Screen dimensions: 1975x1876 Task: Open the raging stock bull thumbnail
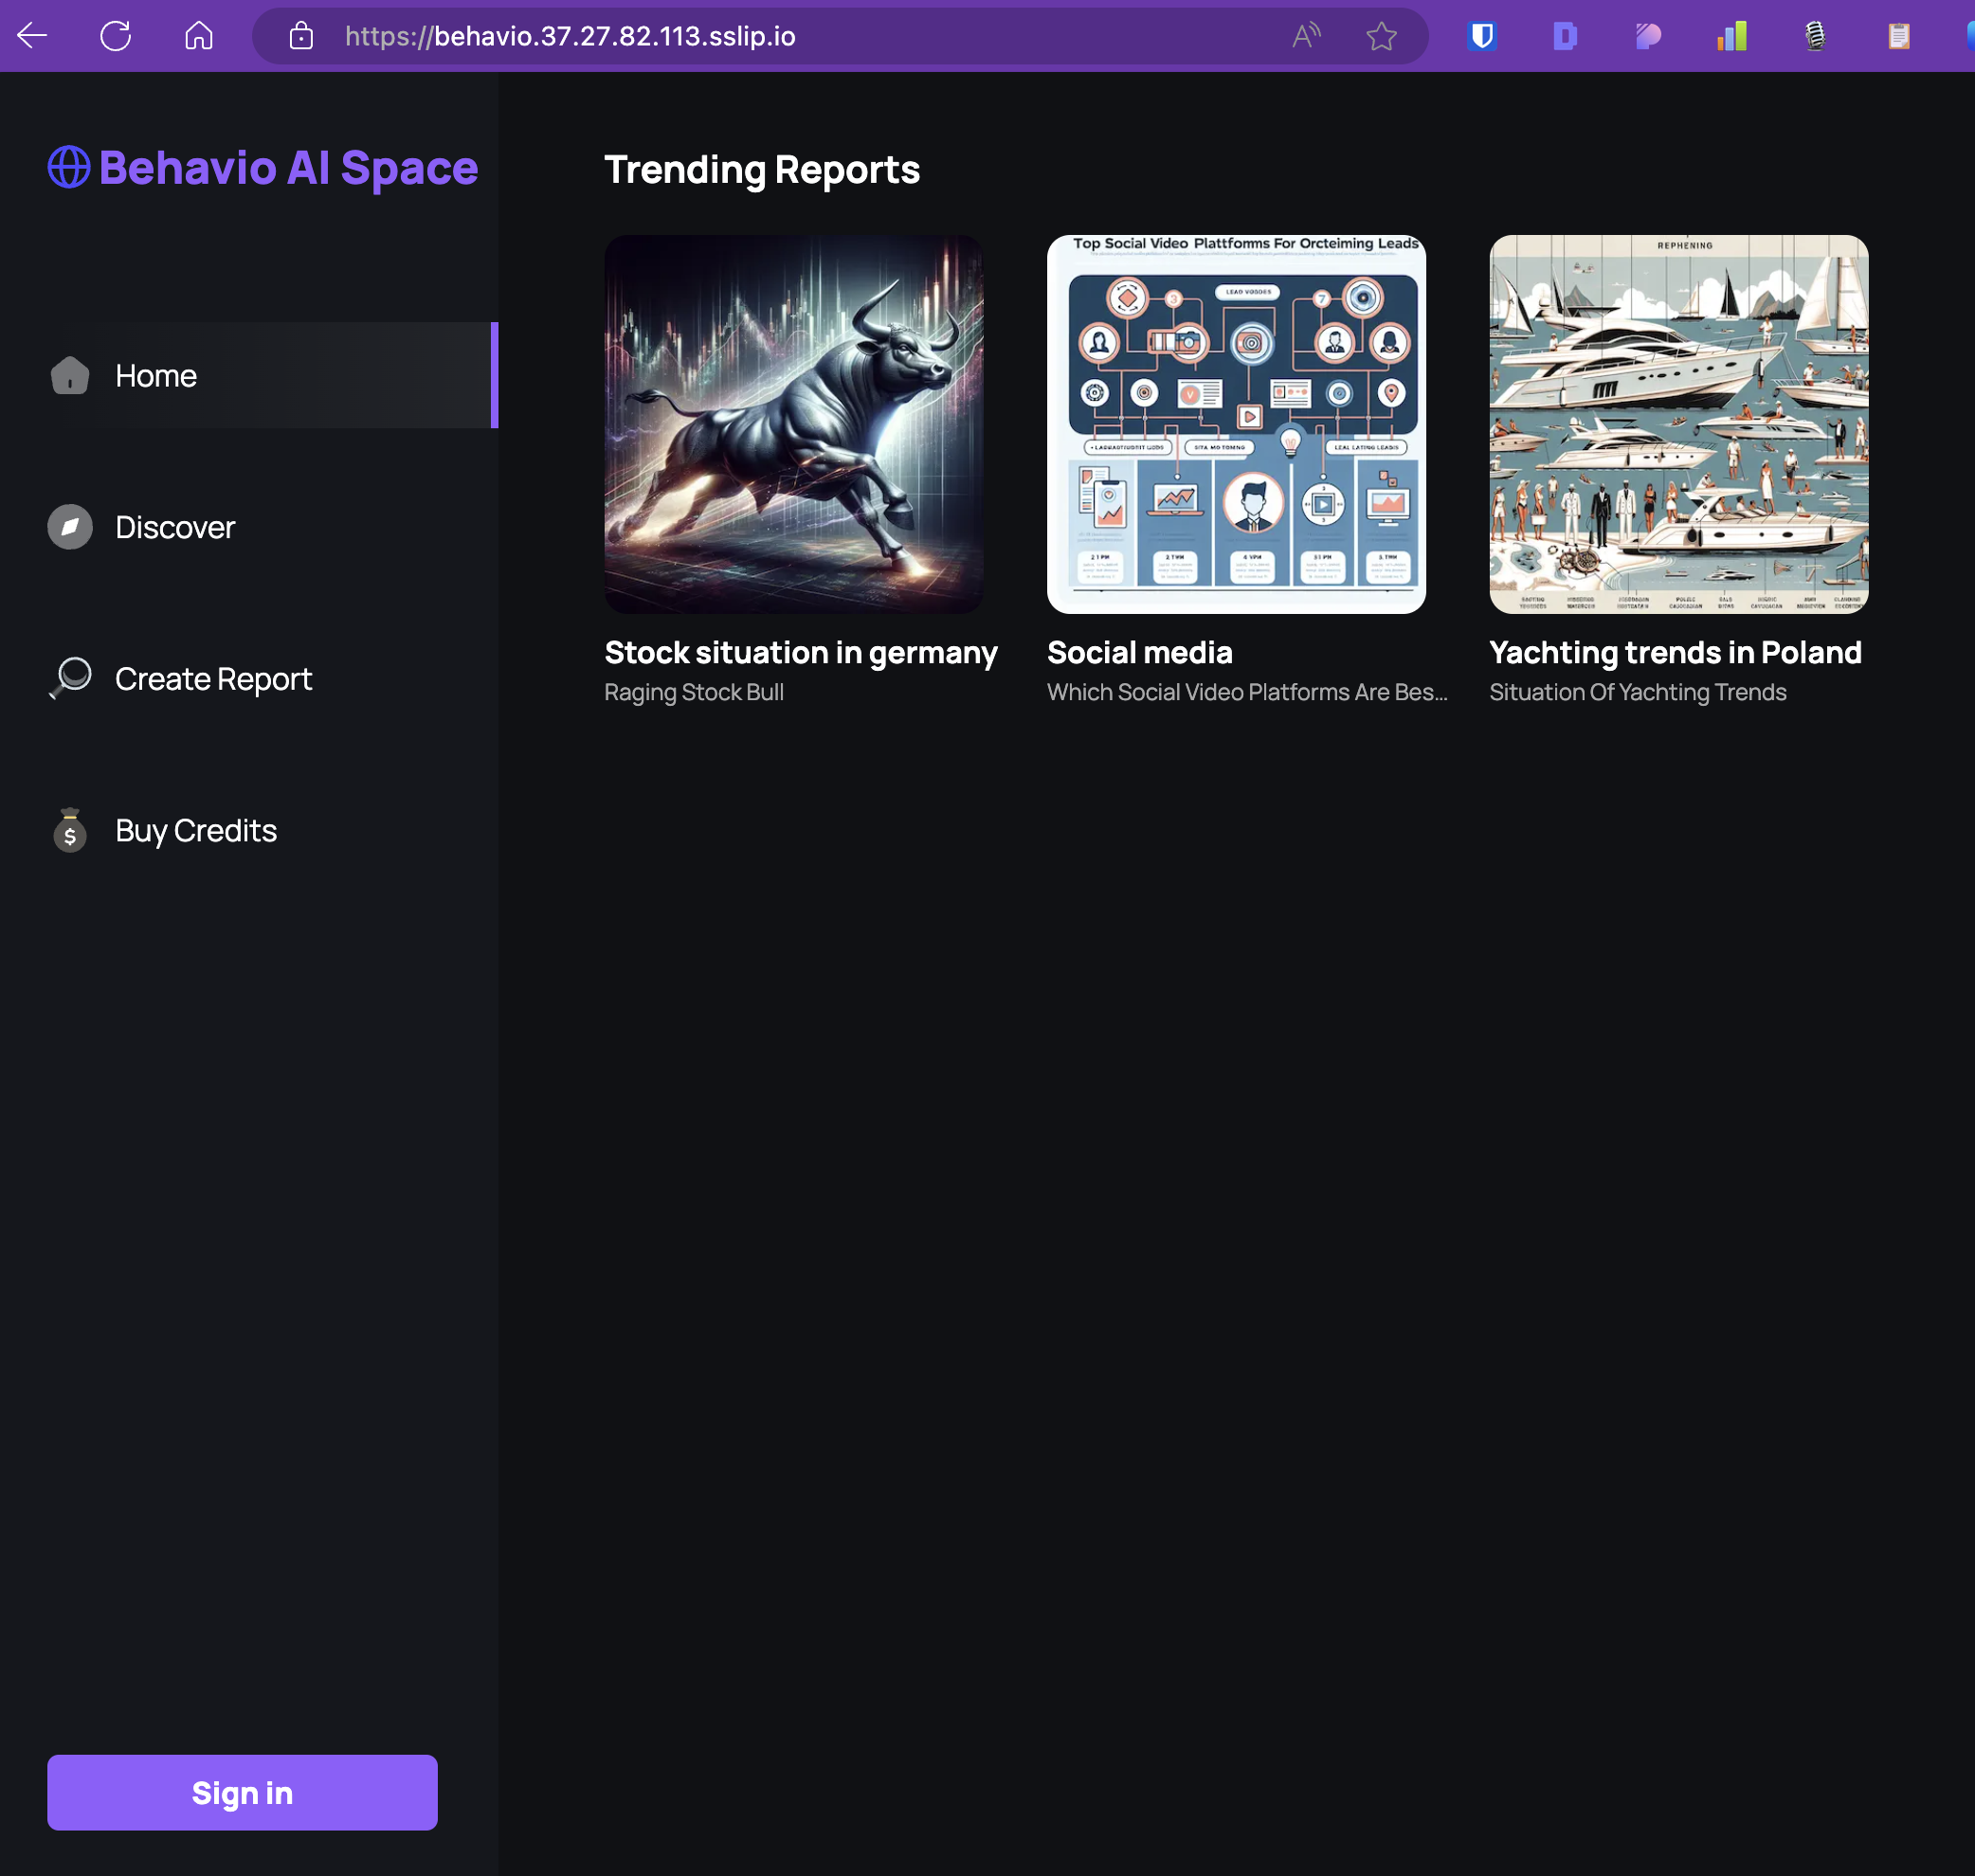click(x=794, y=424)
